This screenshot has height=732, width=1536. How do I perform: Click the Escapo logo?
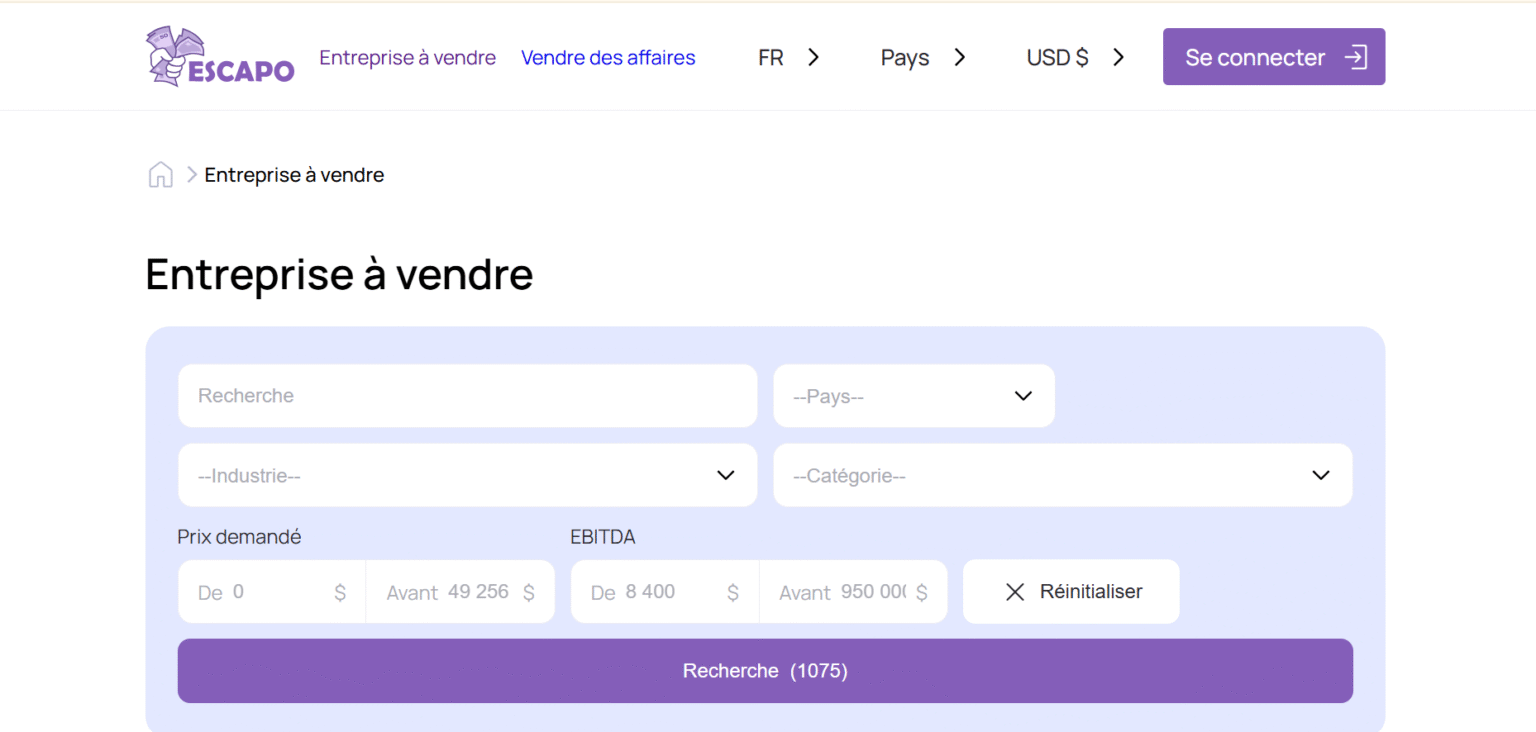pyautogui.click(x=220, y=57)
